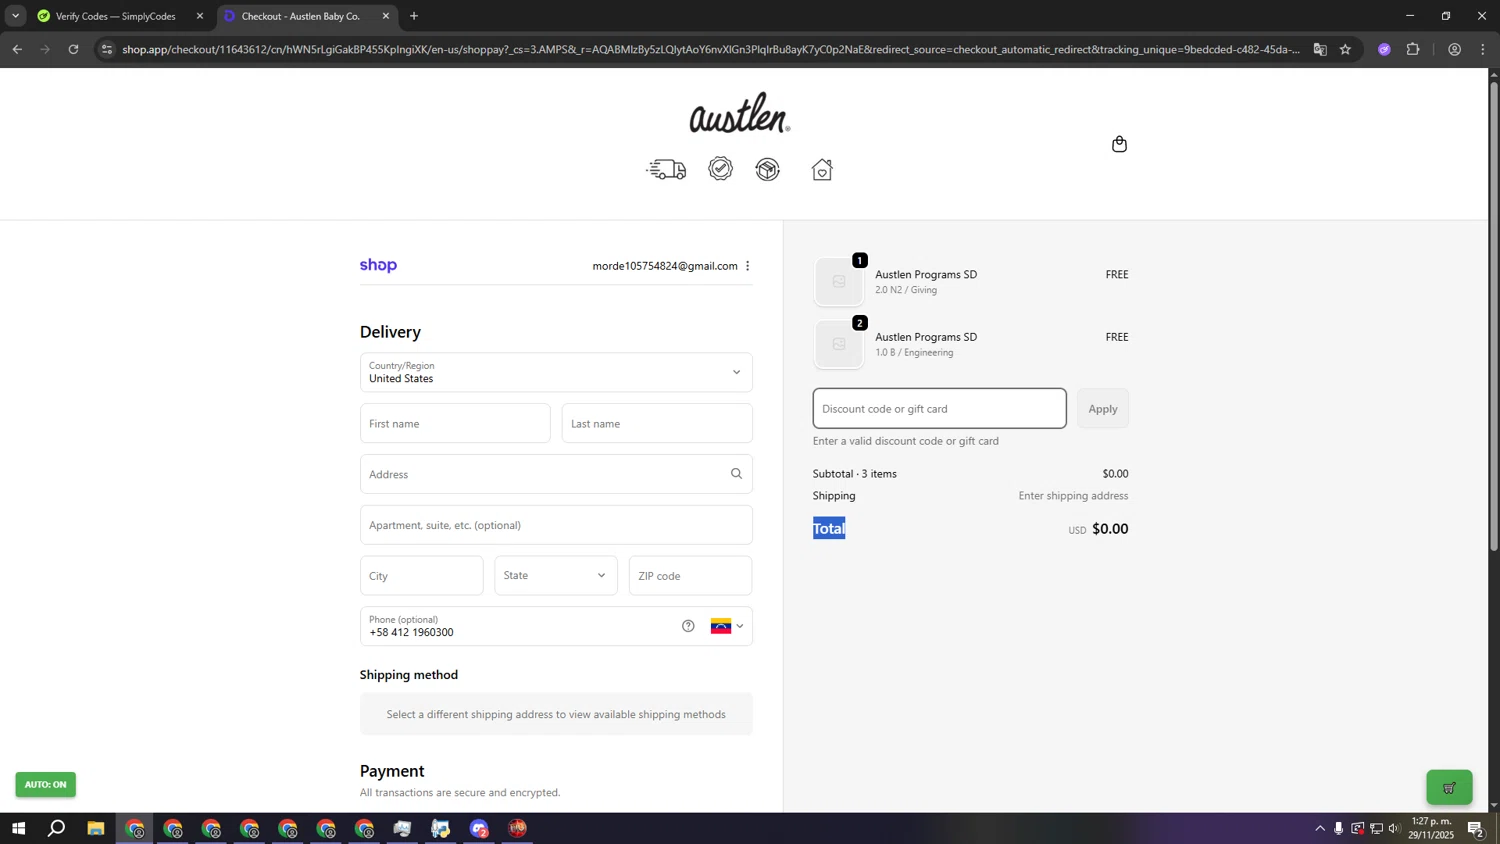Click the City field
This screenshot has width=1500, height=844.
click(x=421, y=576)
